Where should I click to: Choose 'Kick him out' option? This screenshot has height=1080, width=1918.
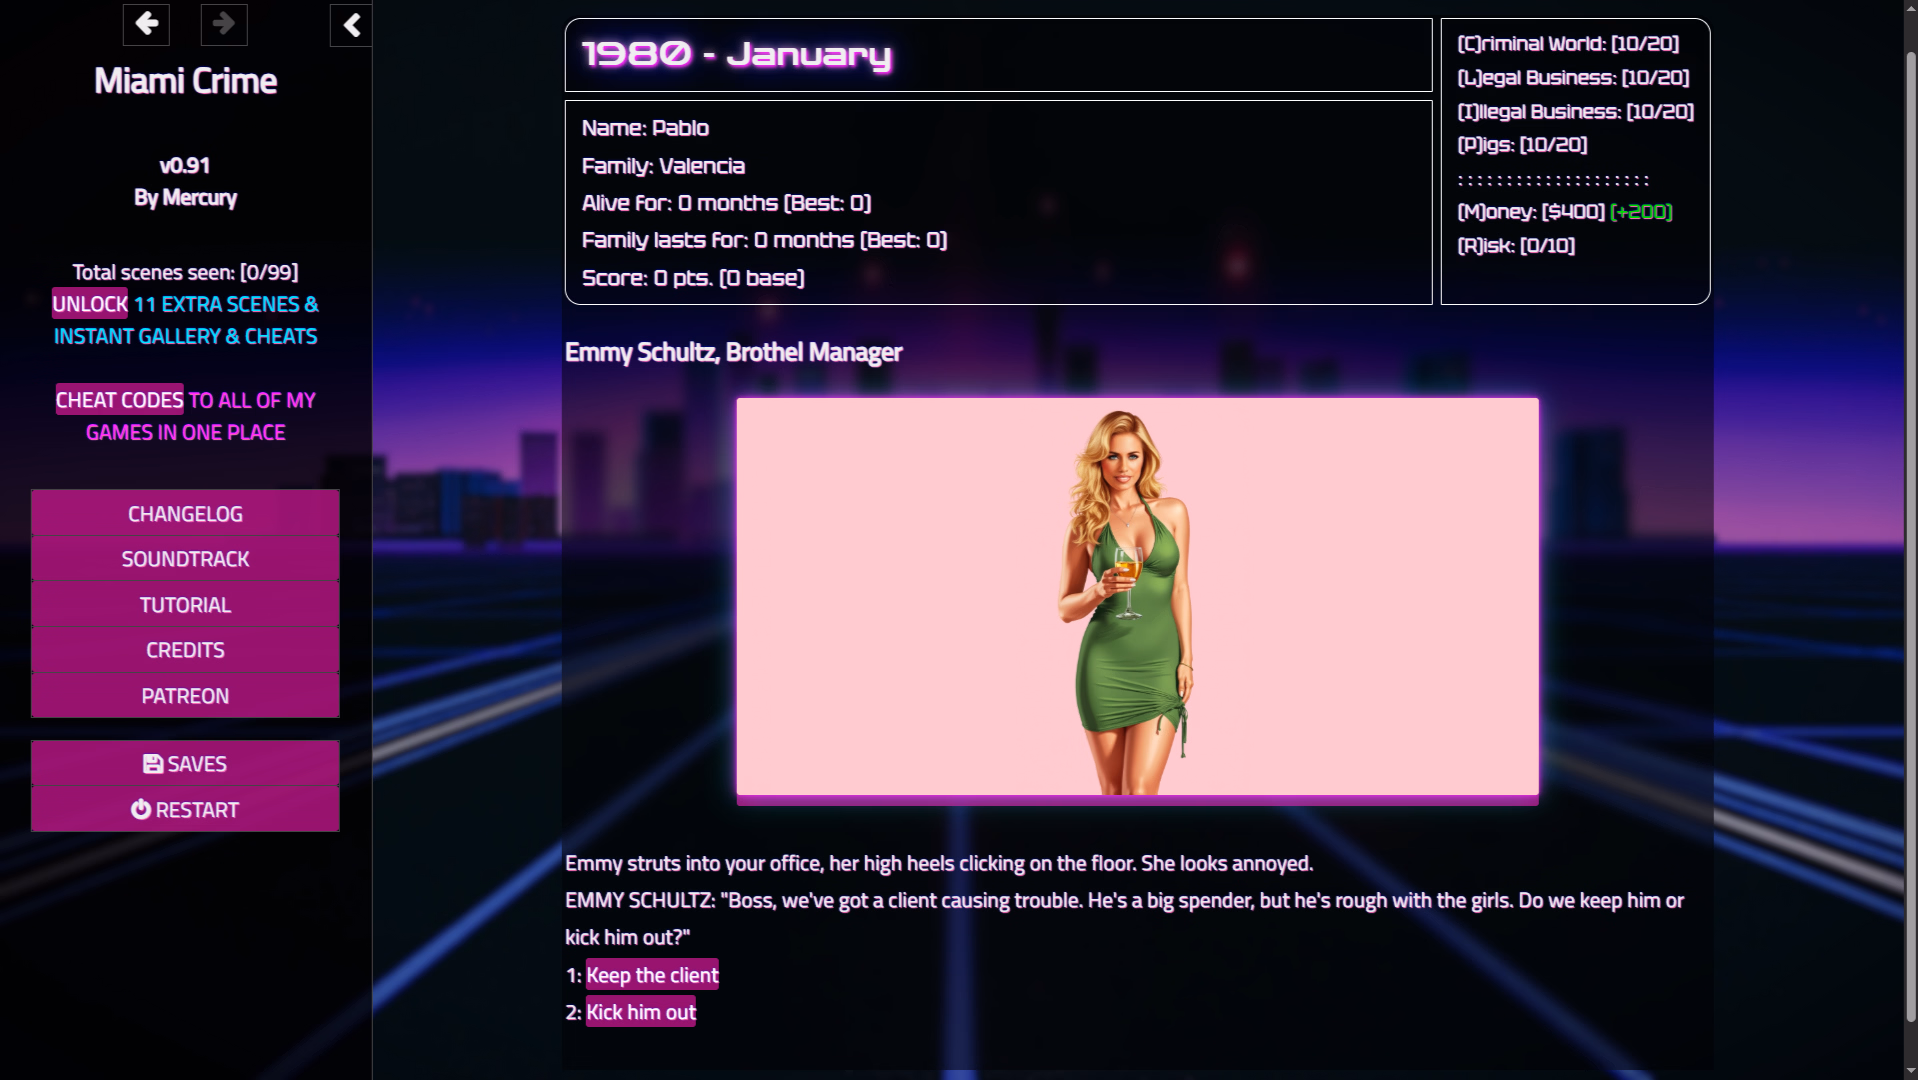pos(640,1012)
